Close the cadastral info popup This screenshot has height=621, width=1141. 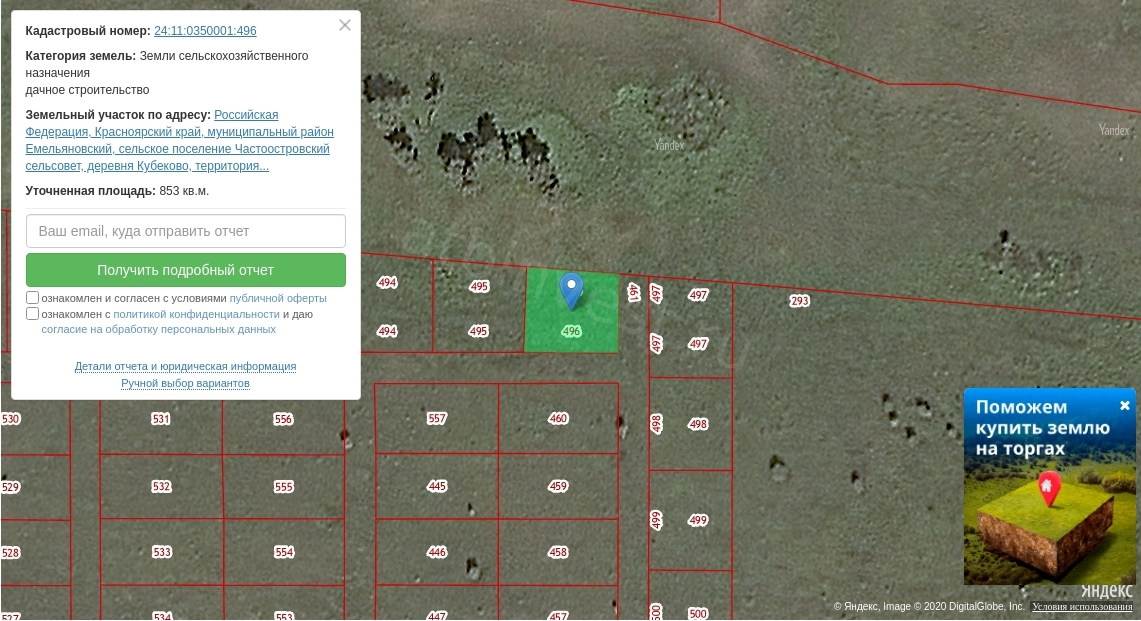pos(345,26)
